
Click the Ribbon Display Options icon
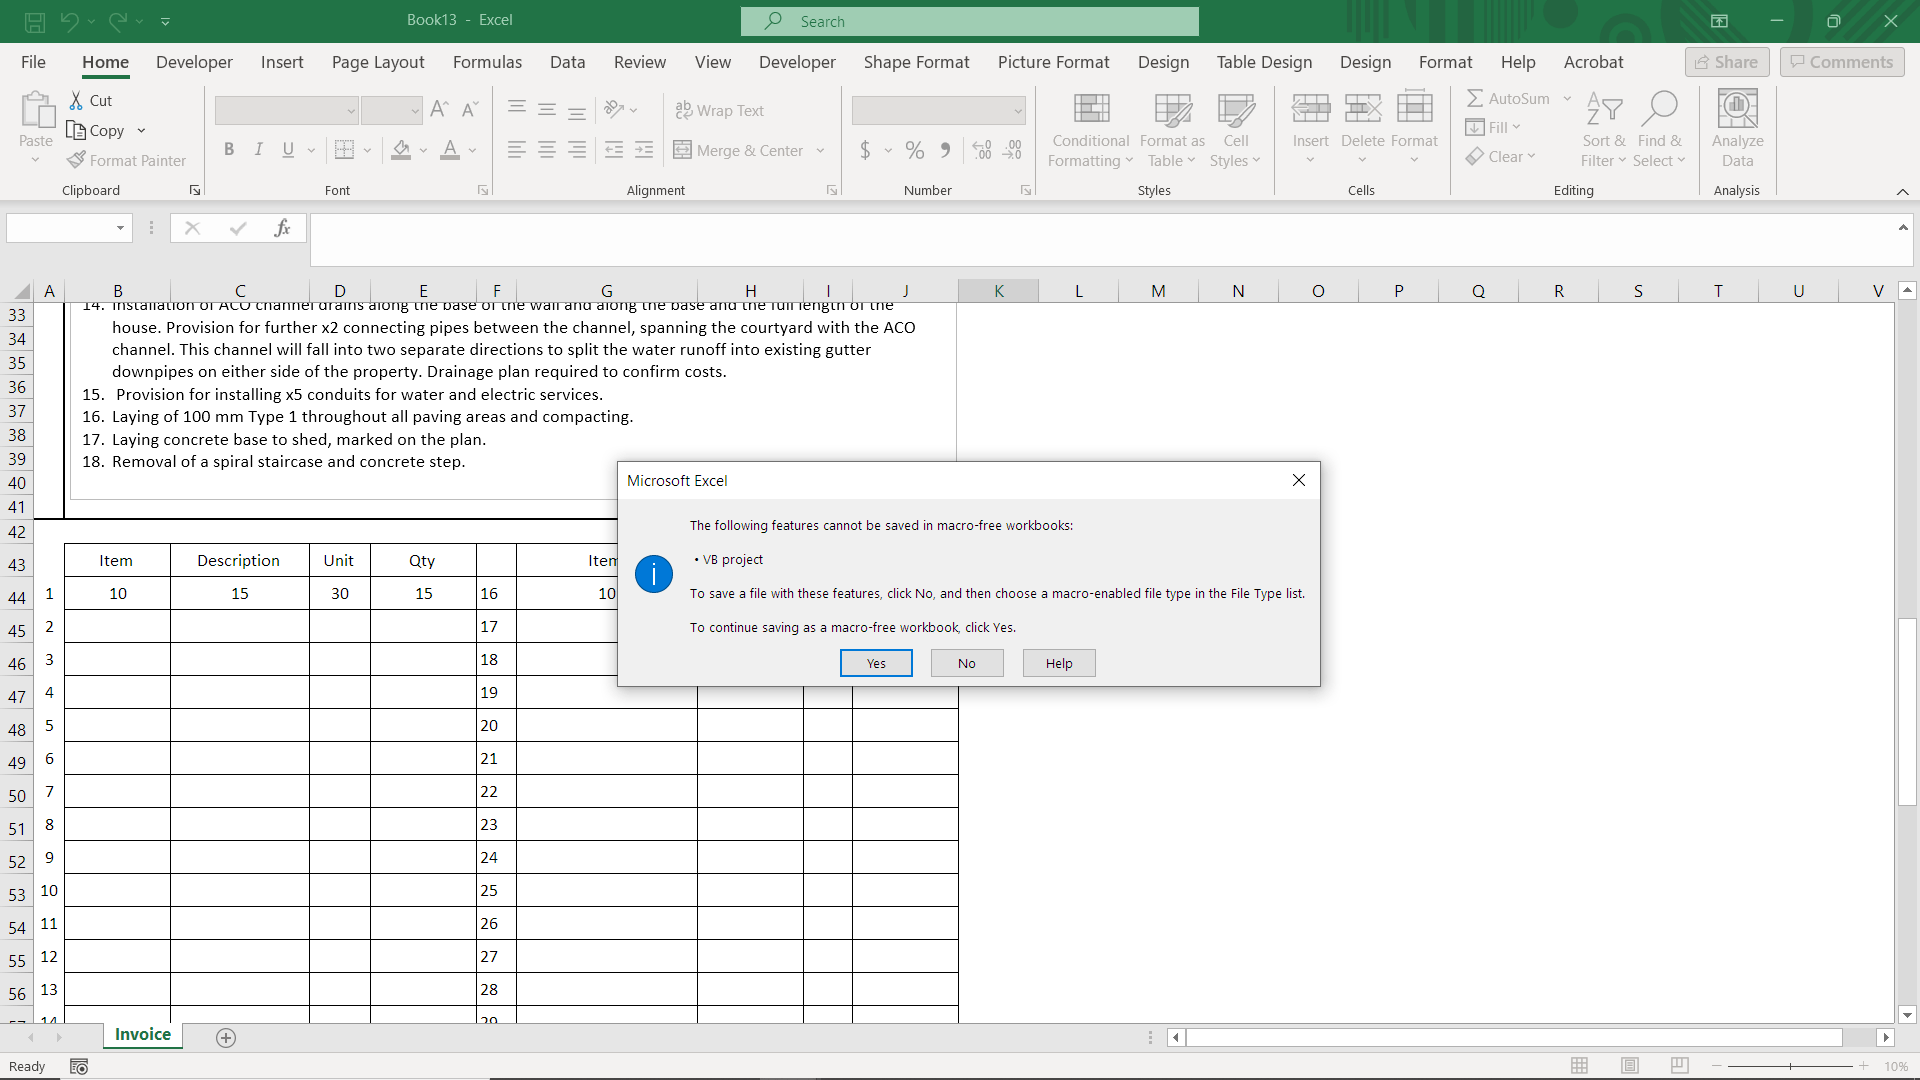[1719, 21]
